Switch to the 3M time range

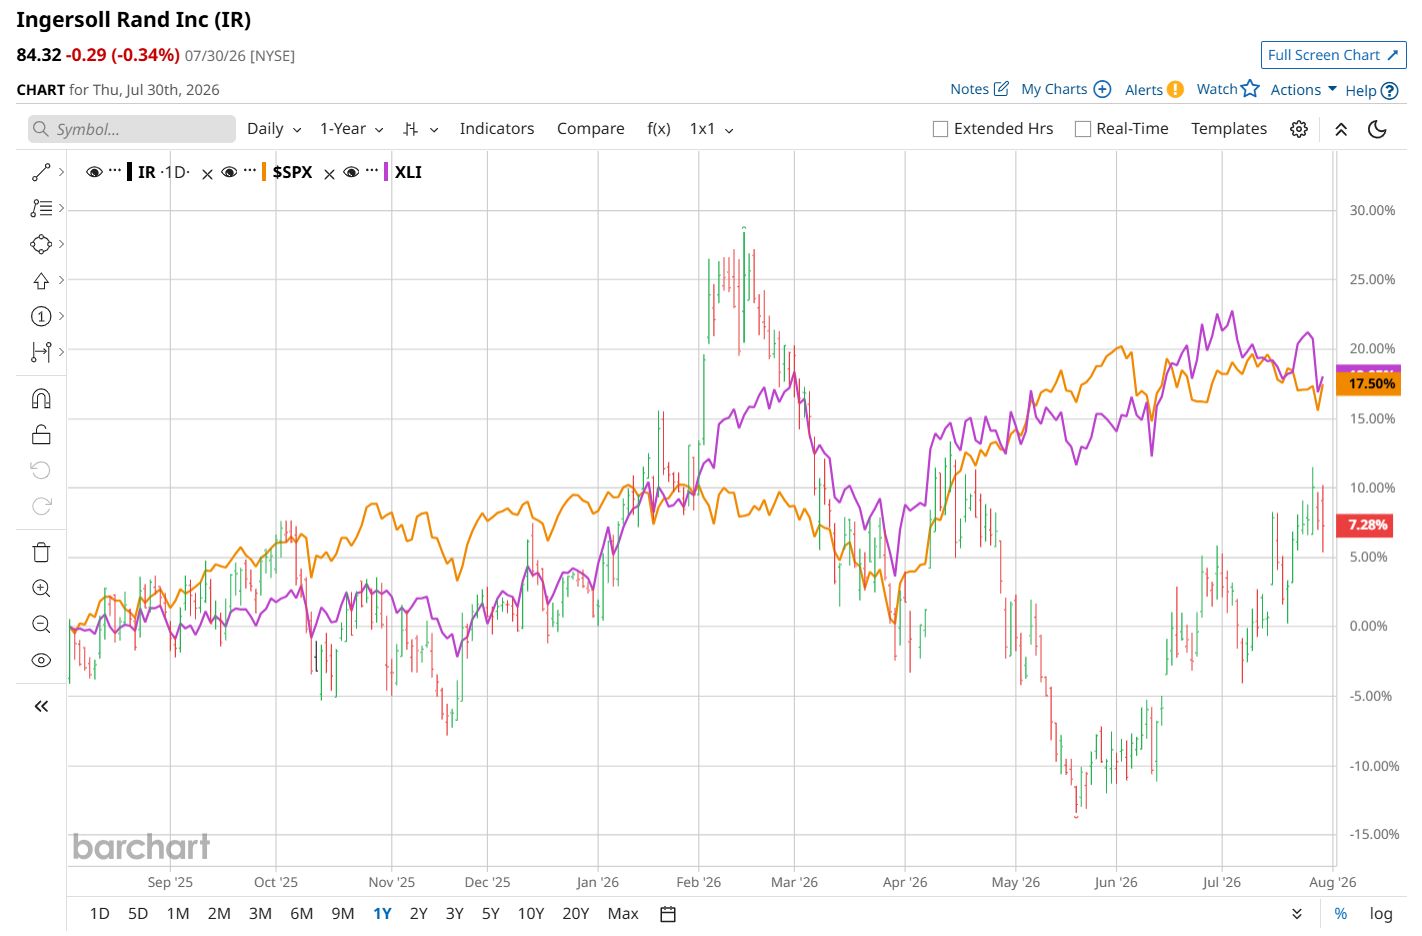(260, 913)
